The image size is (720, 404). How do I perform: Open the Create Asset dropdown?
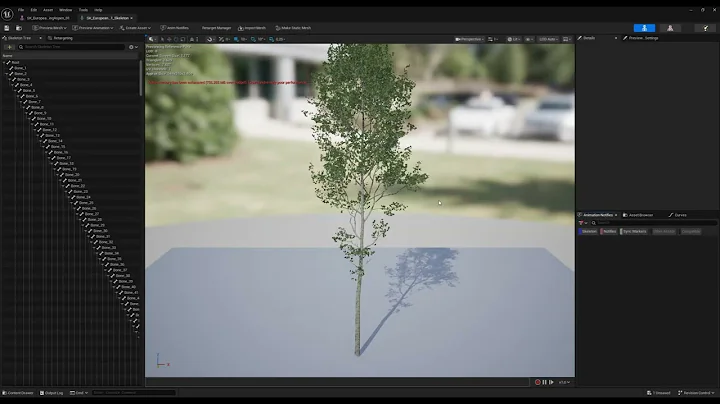(135, 28)
